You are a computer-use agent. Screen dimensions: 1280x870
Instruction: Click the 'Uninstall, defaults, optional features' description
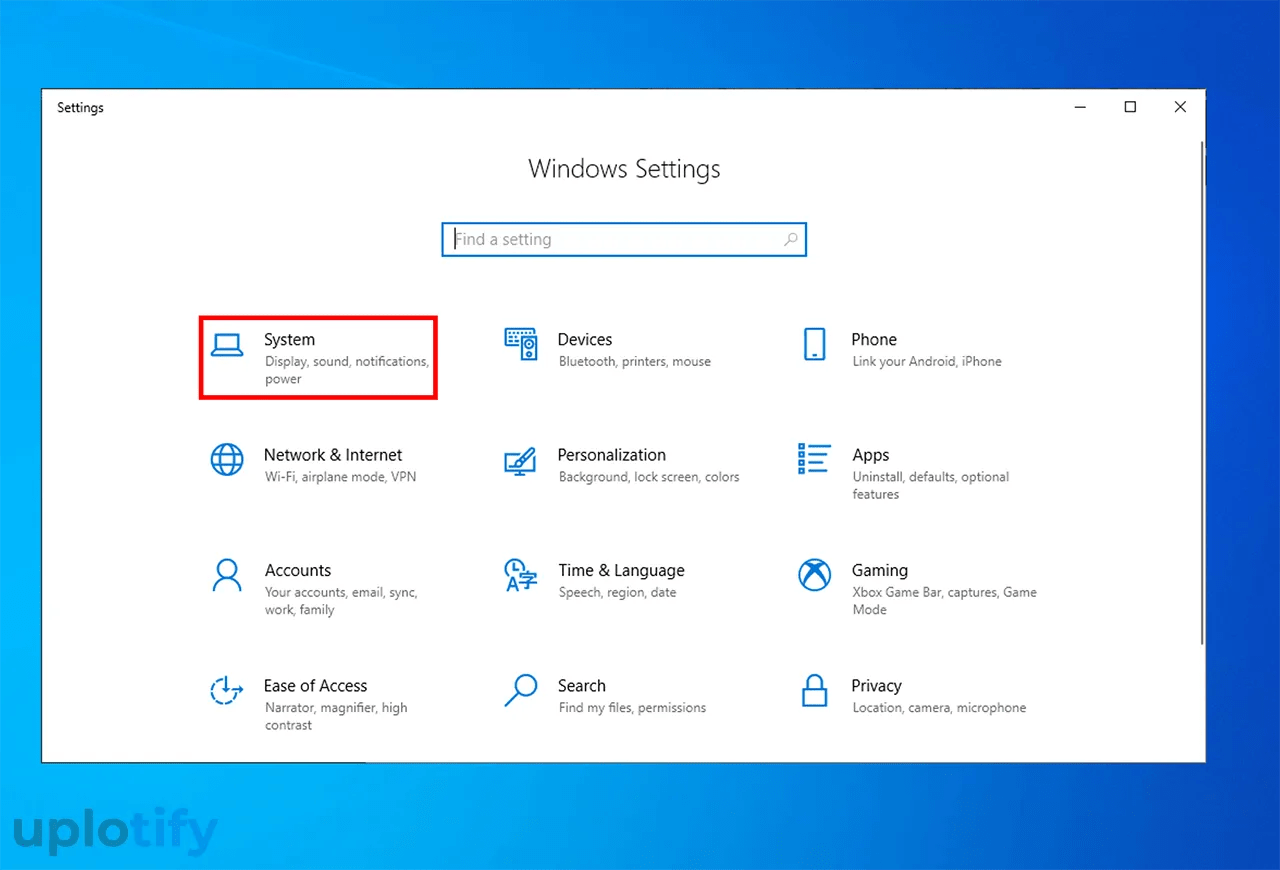coord(931,485)
